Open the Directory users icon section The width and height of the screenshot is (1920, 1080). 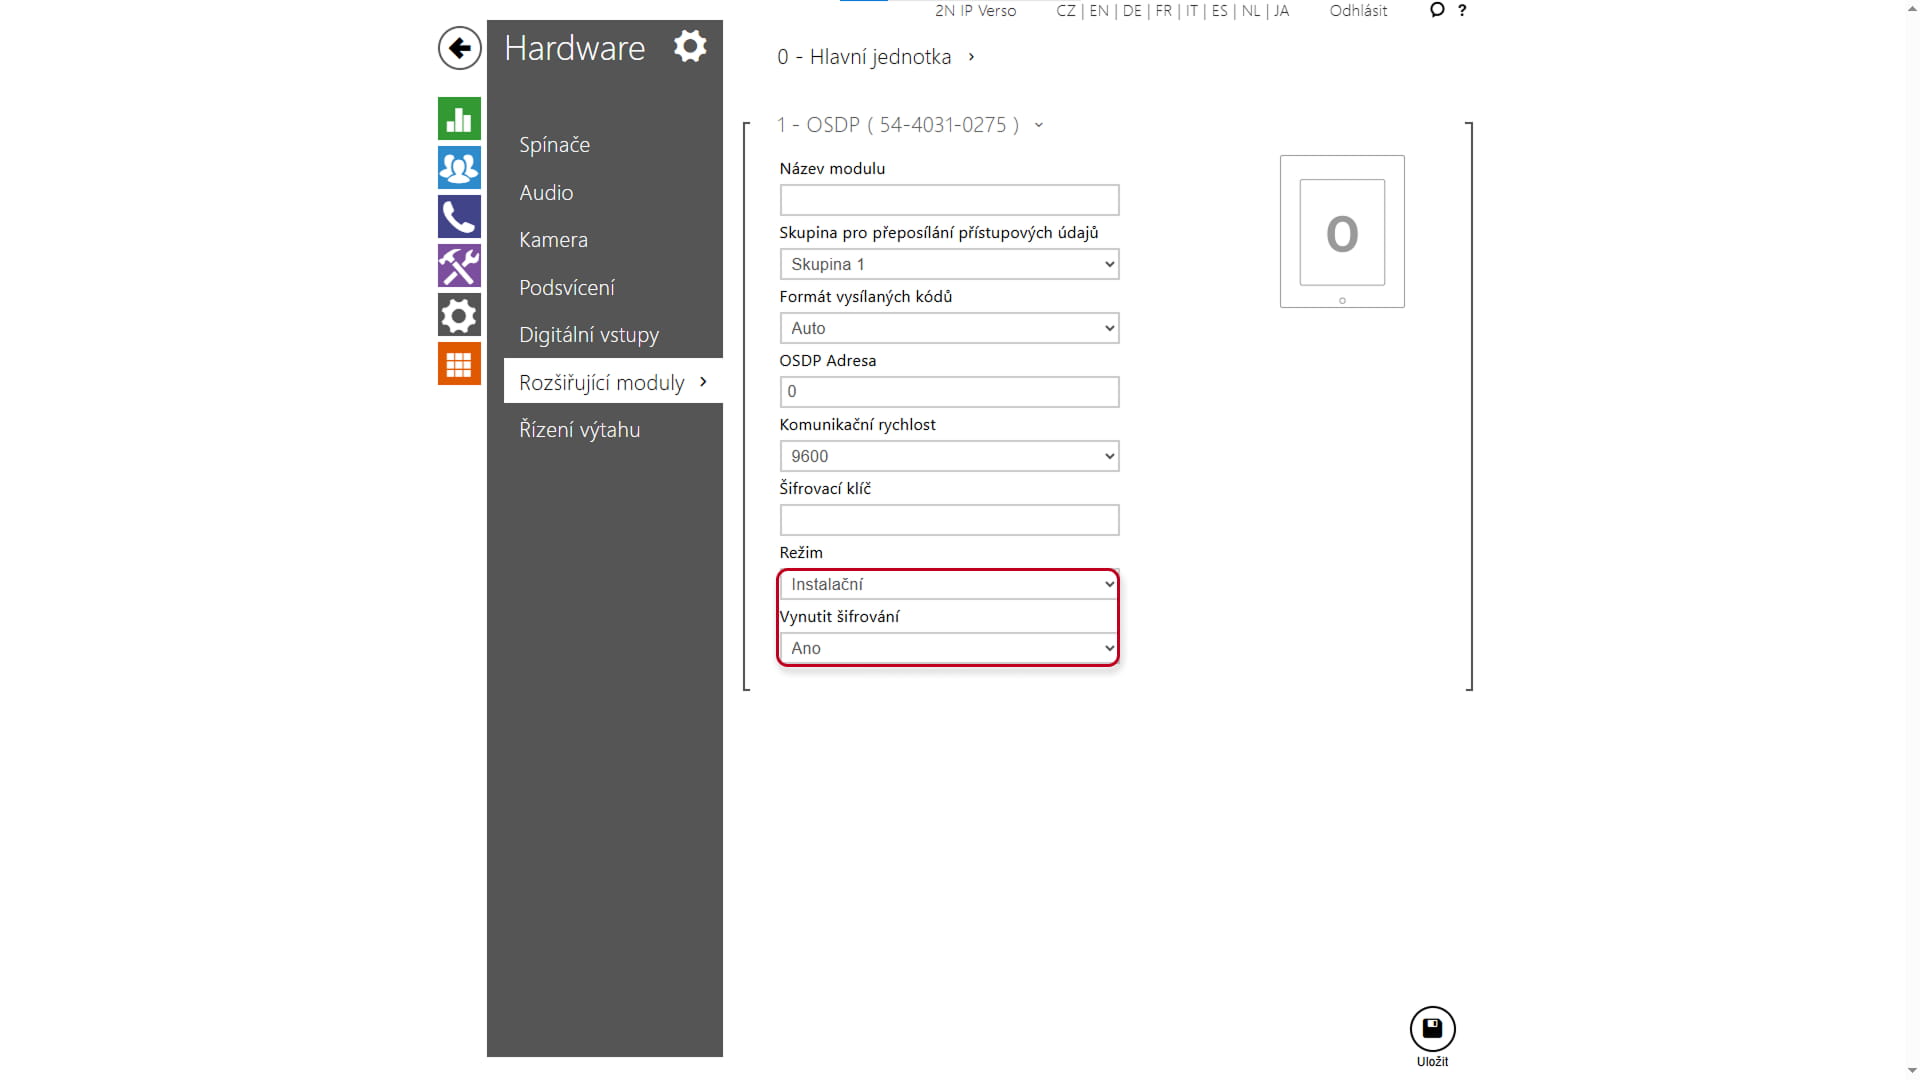[x=459, y=168]
